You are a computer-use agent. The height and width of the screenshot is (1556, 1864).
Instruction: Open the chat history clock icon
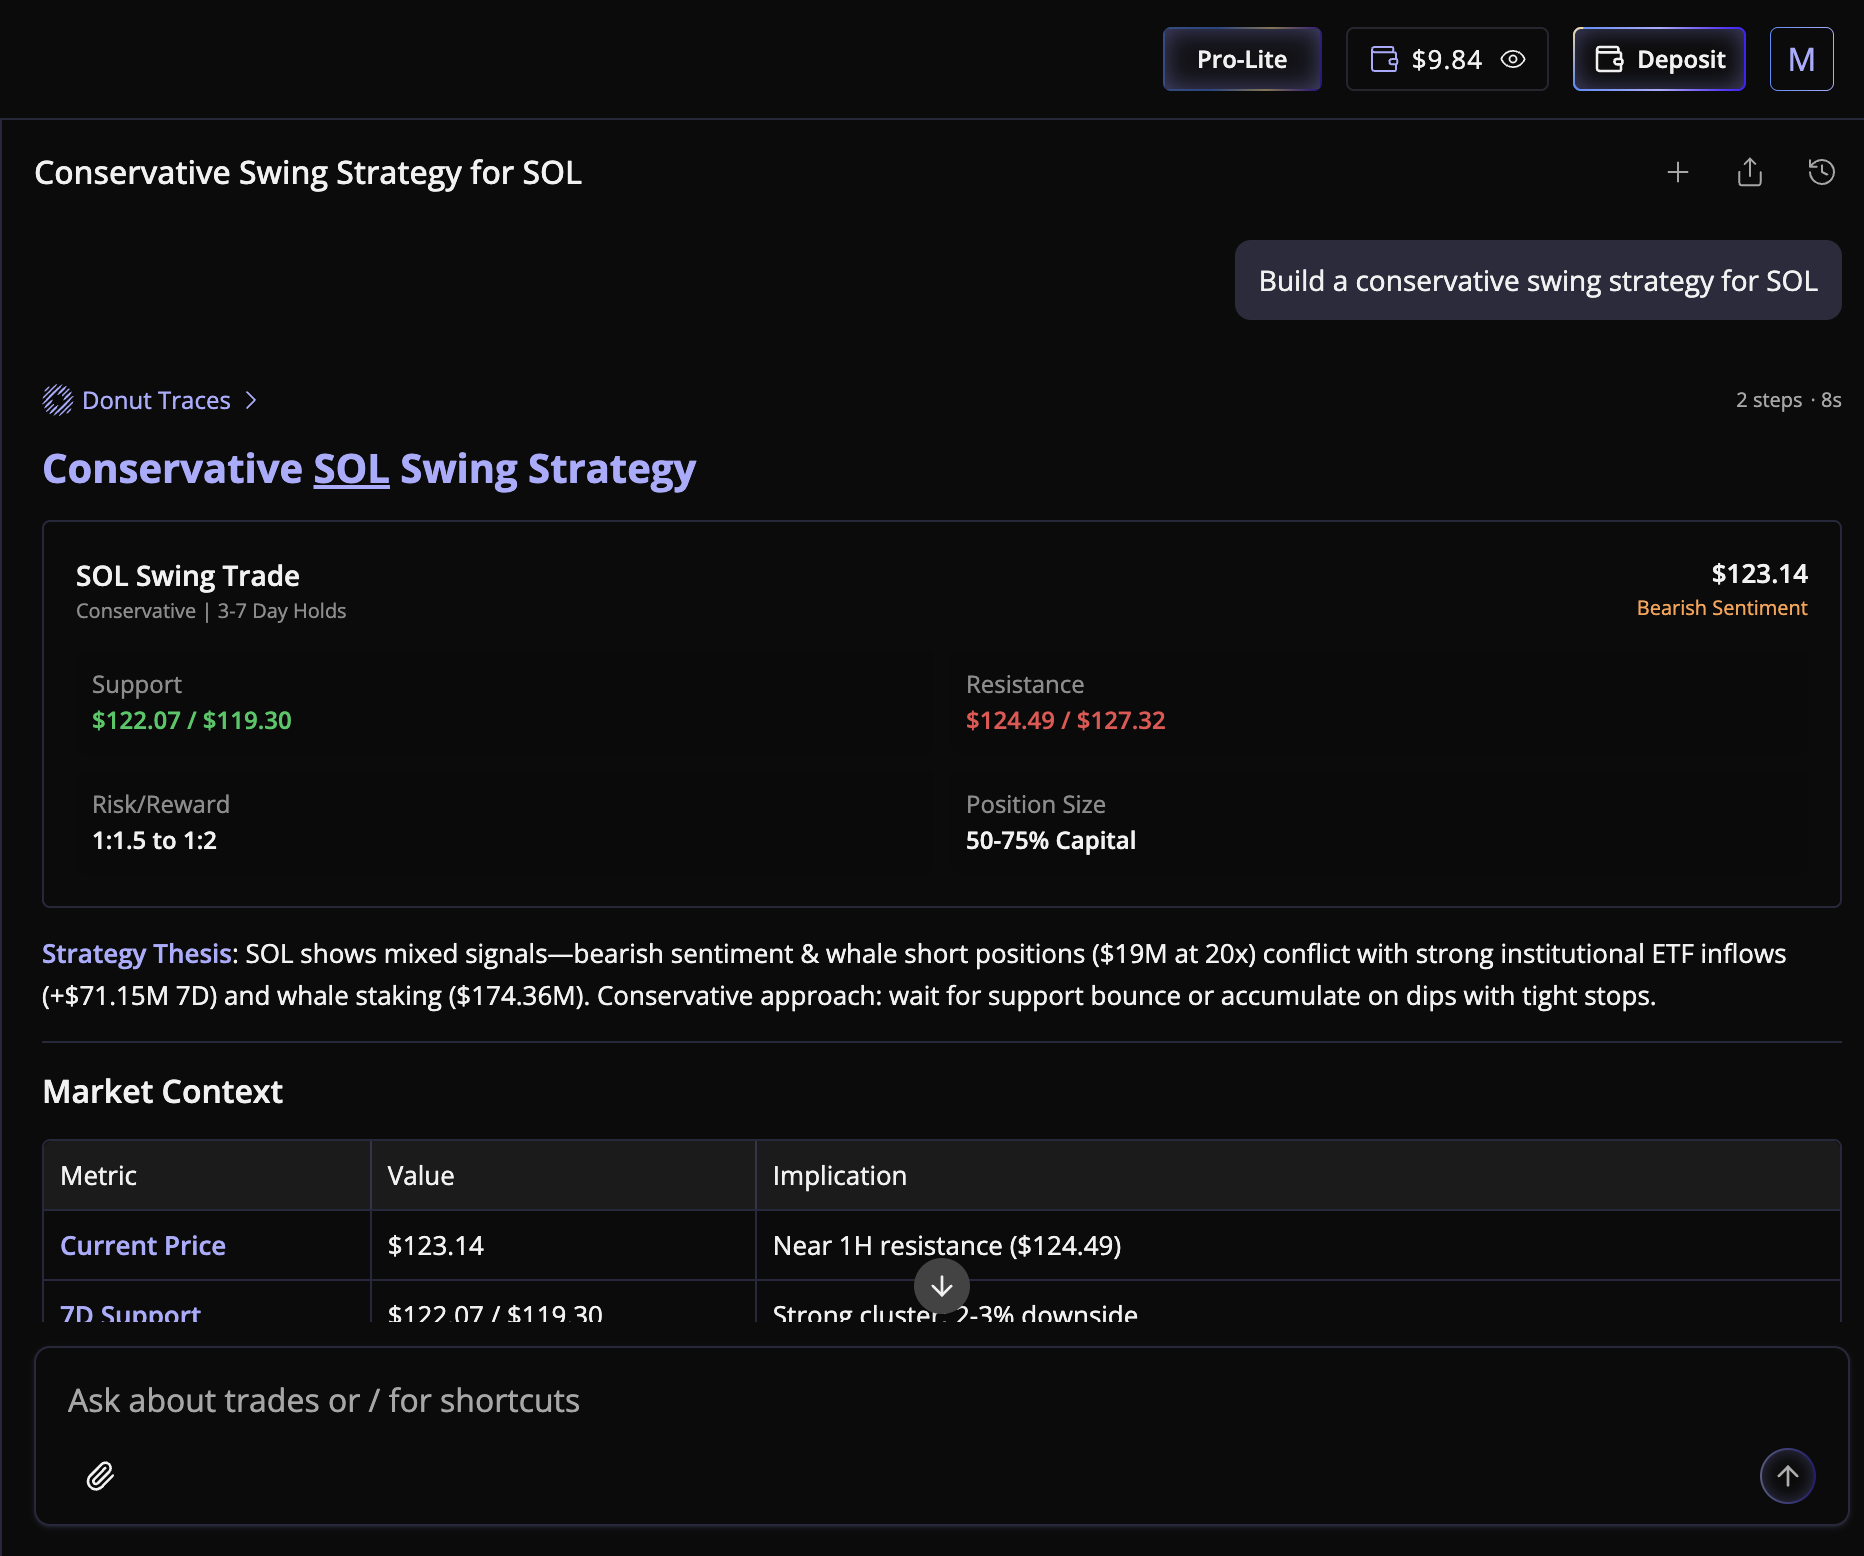click(x=1821, y=173)
